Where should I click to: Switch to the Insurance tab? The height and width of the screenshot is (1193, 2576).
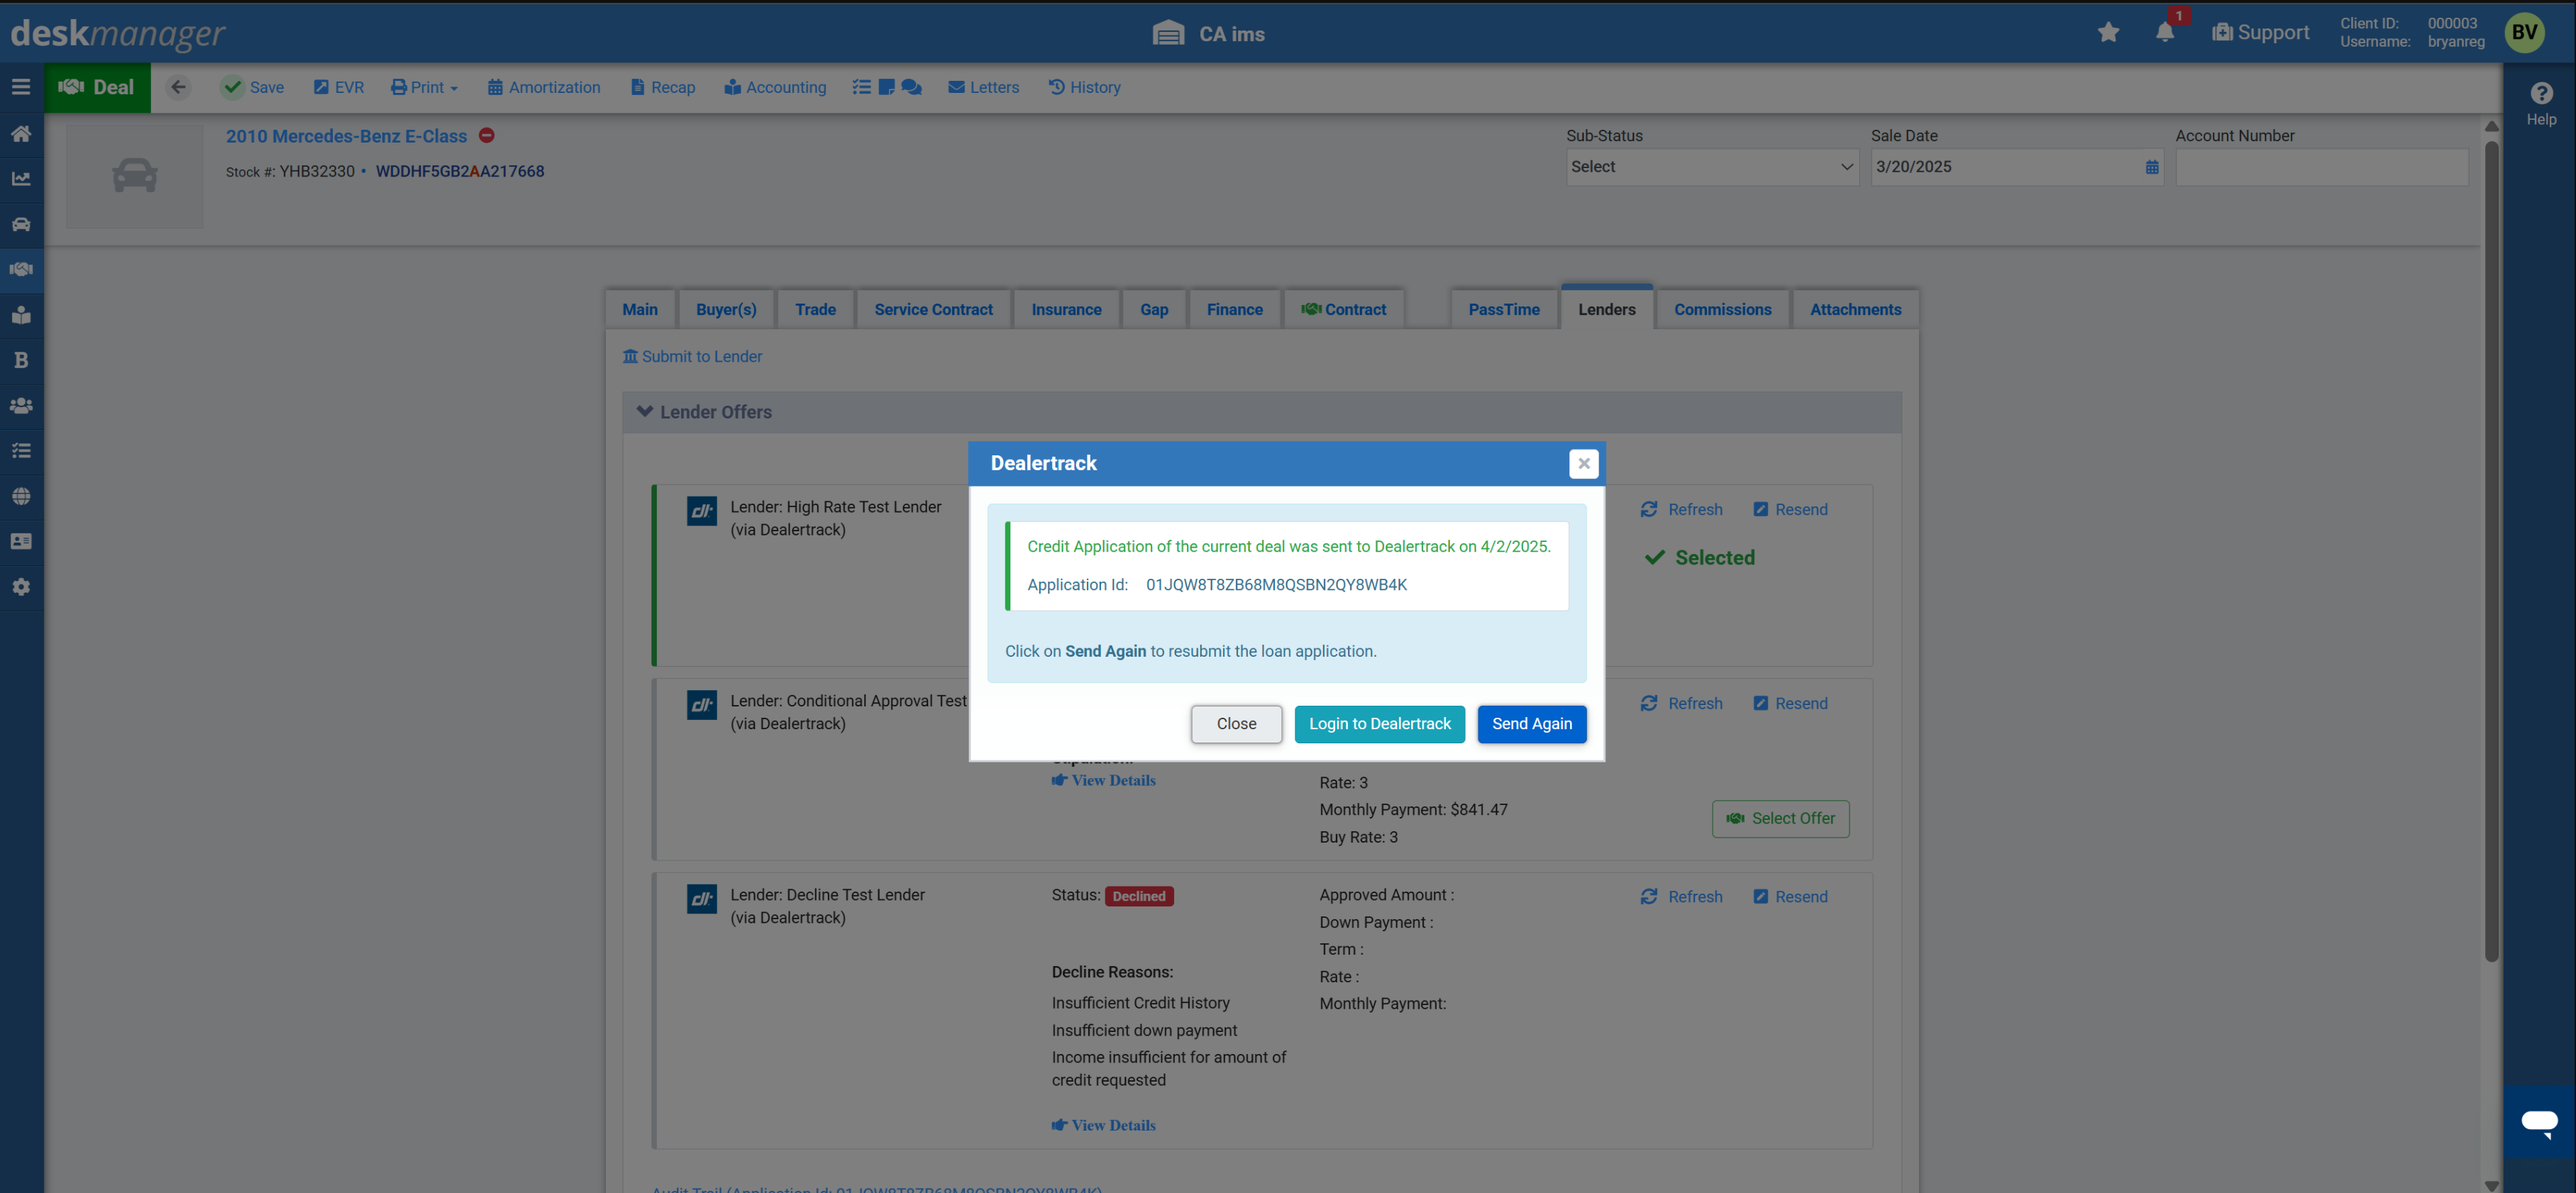click(1066, 309)
